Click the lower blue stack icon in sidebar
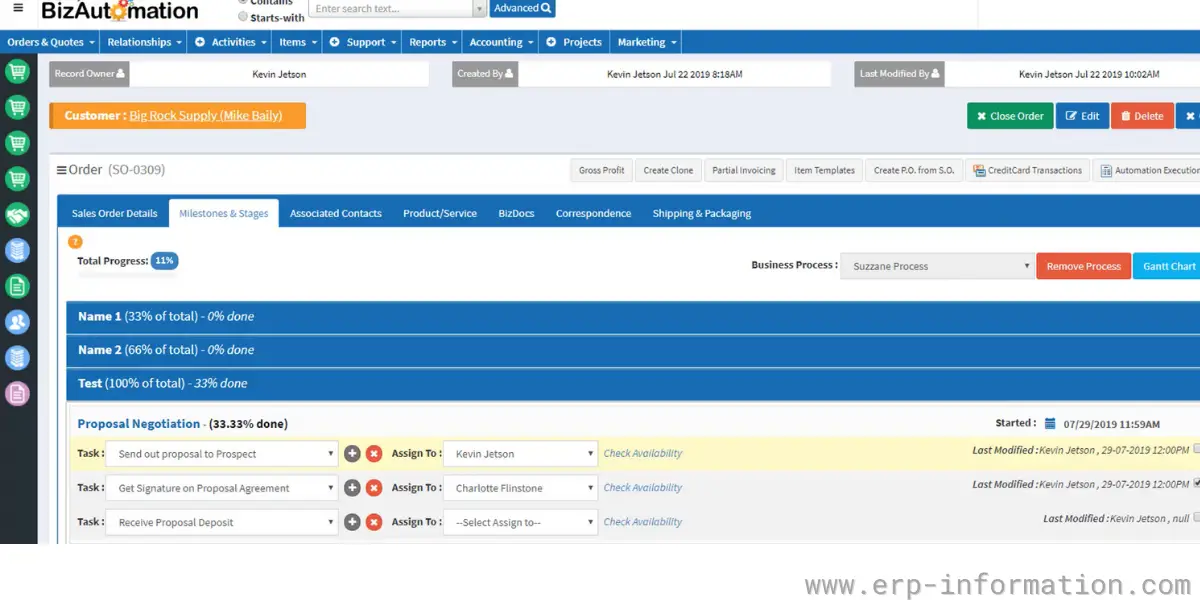 pos(17,358)
